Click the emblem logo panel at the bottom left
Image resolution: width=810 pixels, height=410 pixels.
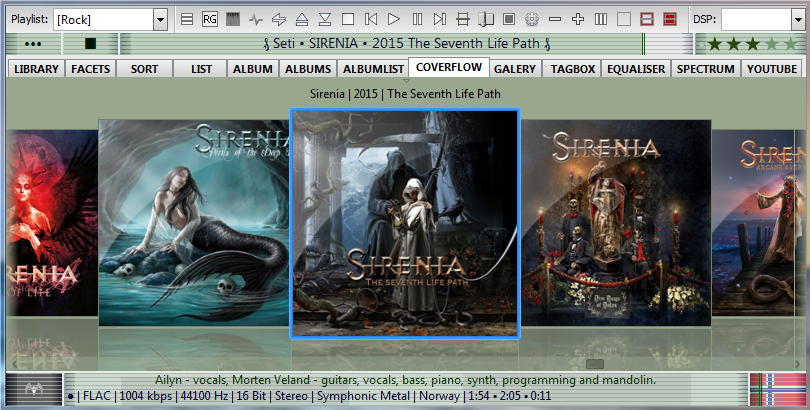coord(34,389)
